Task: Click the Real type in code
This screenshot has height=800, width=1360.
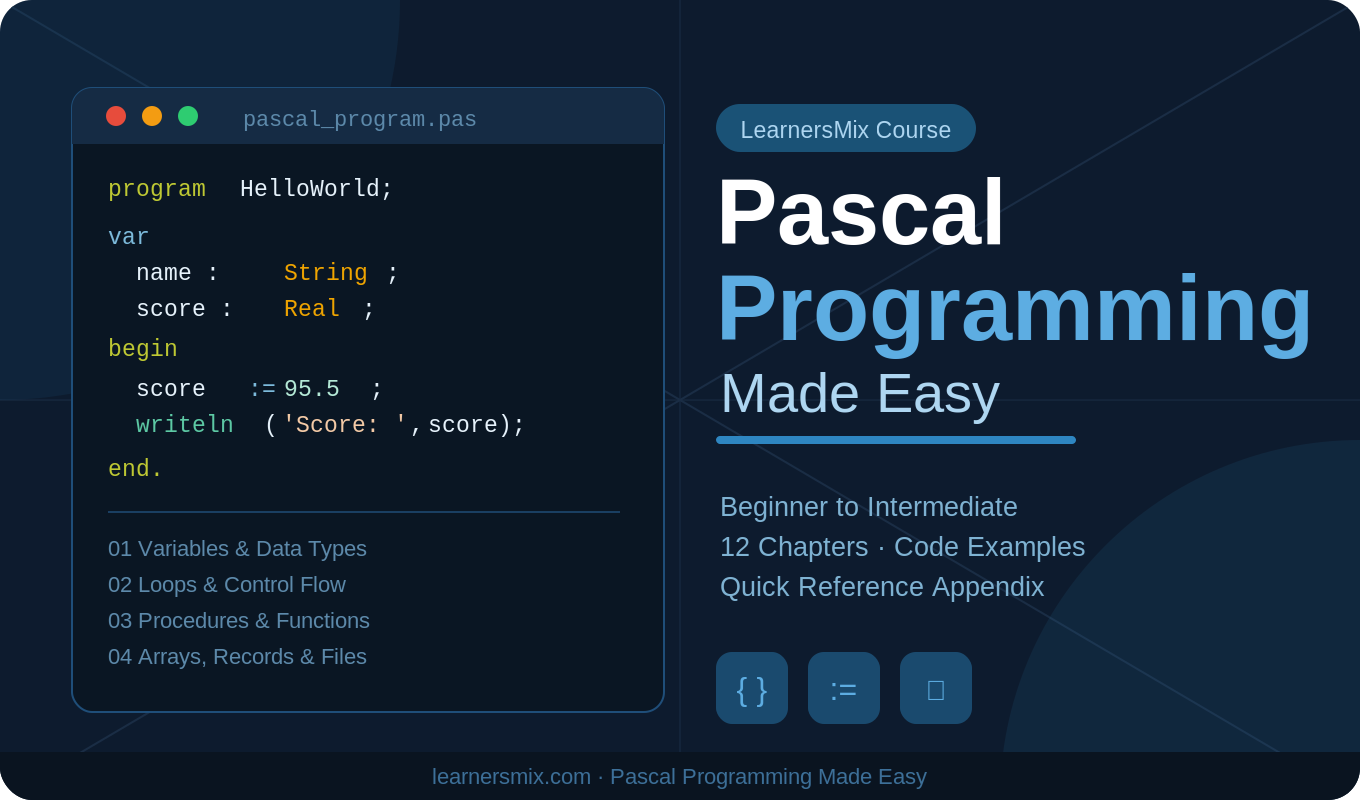Action: coord(312,309)
